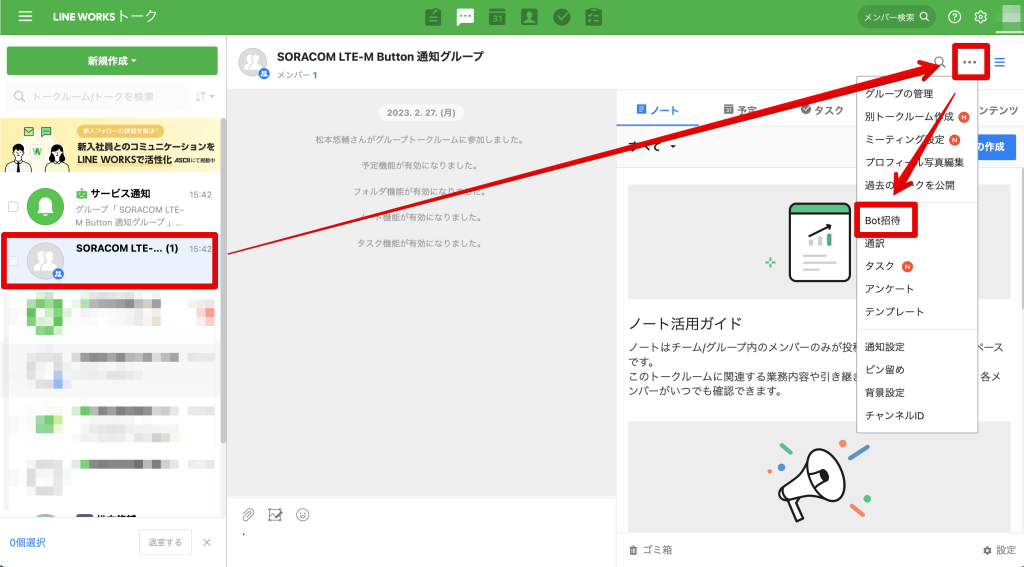Click the three-dots more options button
This screenshot has width=1024, height=567.
[x=969, y=62]
